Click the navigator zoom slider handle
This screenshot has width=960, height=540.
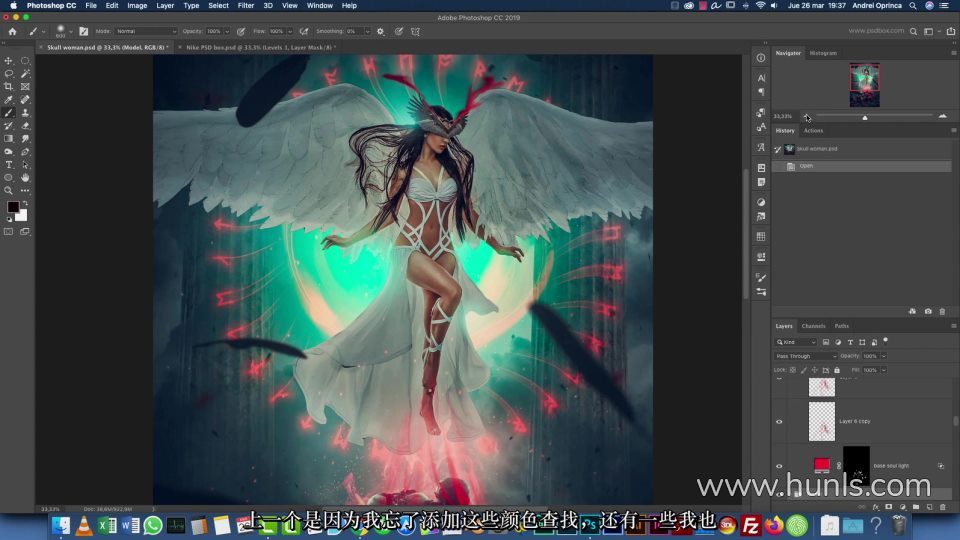point(864,117)
